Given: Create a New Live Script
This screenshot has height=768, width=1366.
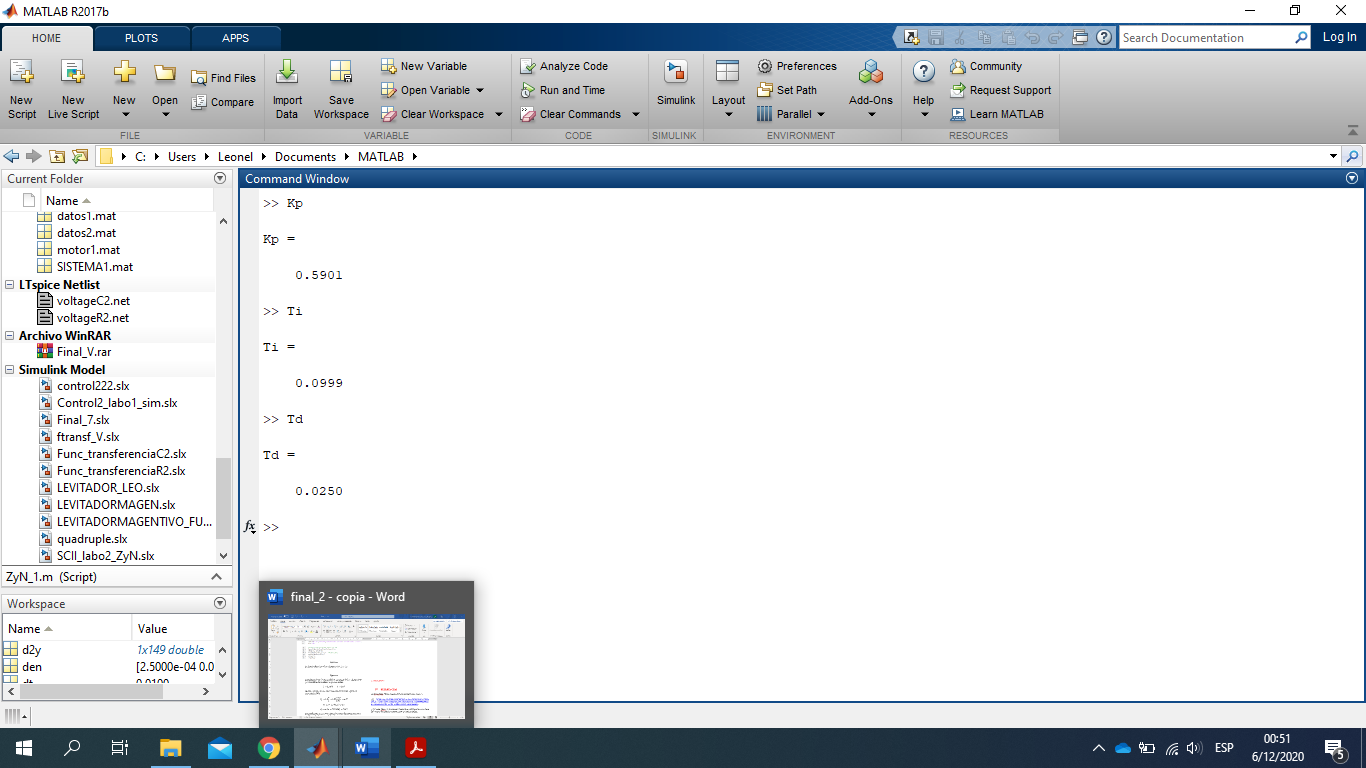Looking at the screenshot, I should point(73,88).
